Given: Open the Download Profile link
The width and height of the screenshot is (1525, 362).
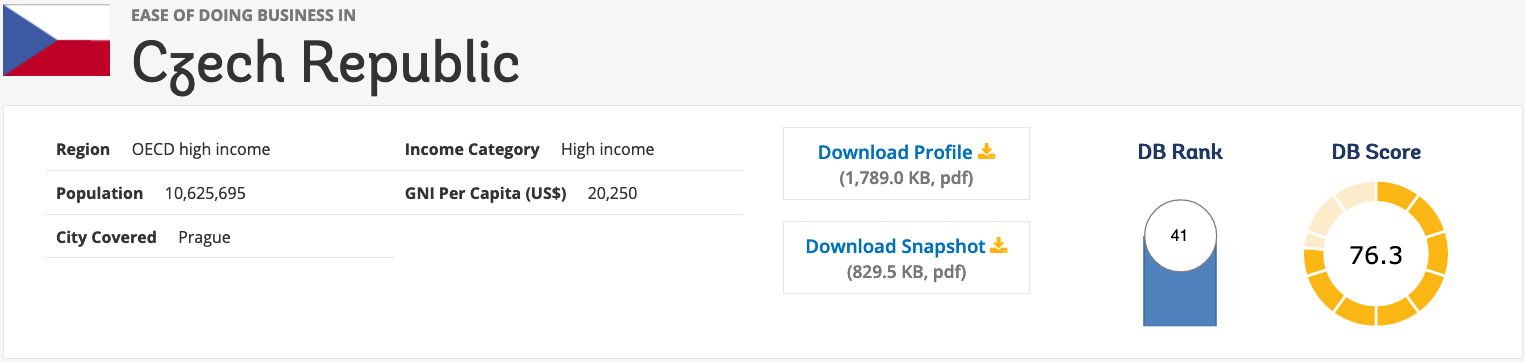Looking at the screenshot, I should coord(895,153).
